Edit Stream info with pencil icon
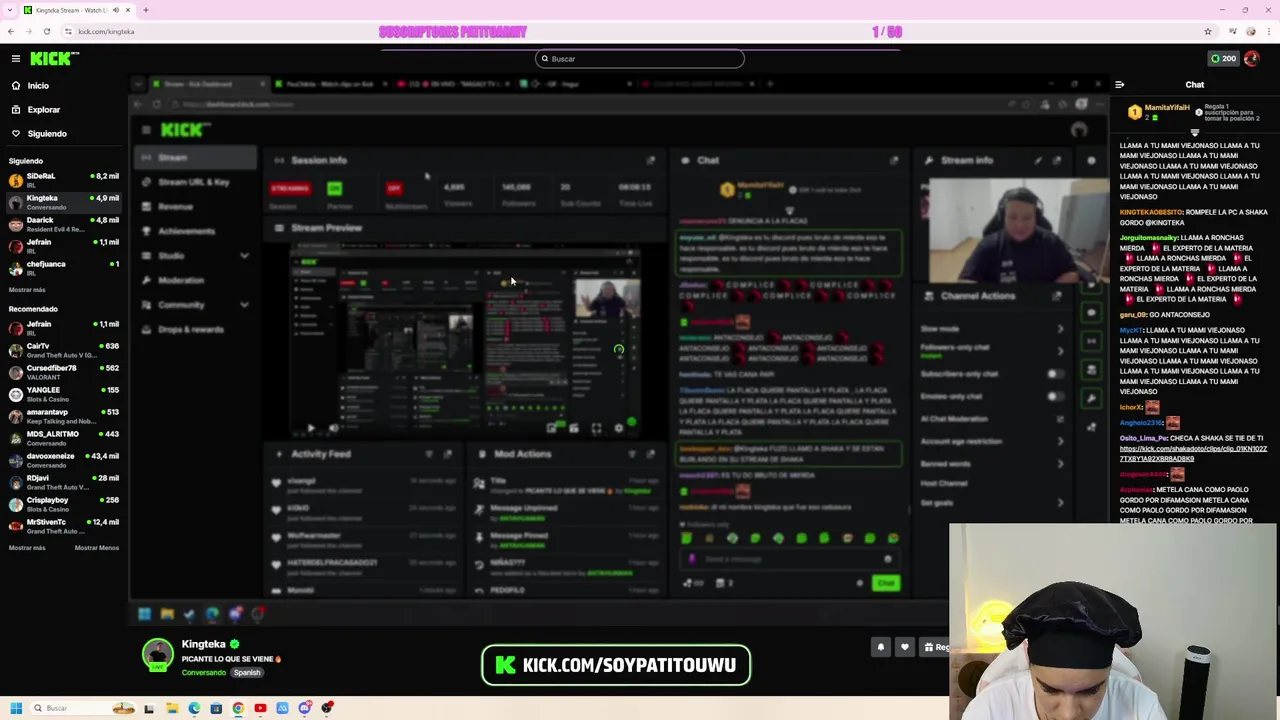Image resolution: width=1280 pixels, height=720 pixels. pyautogui.click(x=1037, y=160)
